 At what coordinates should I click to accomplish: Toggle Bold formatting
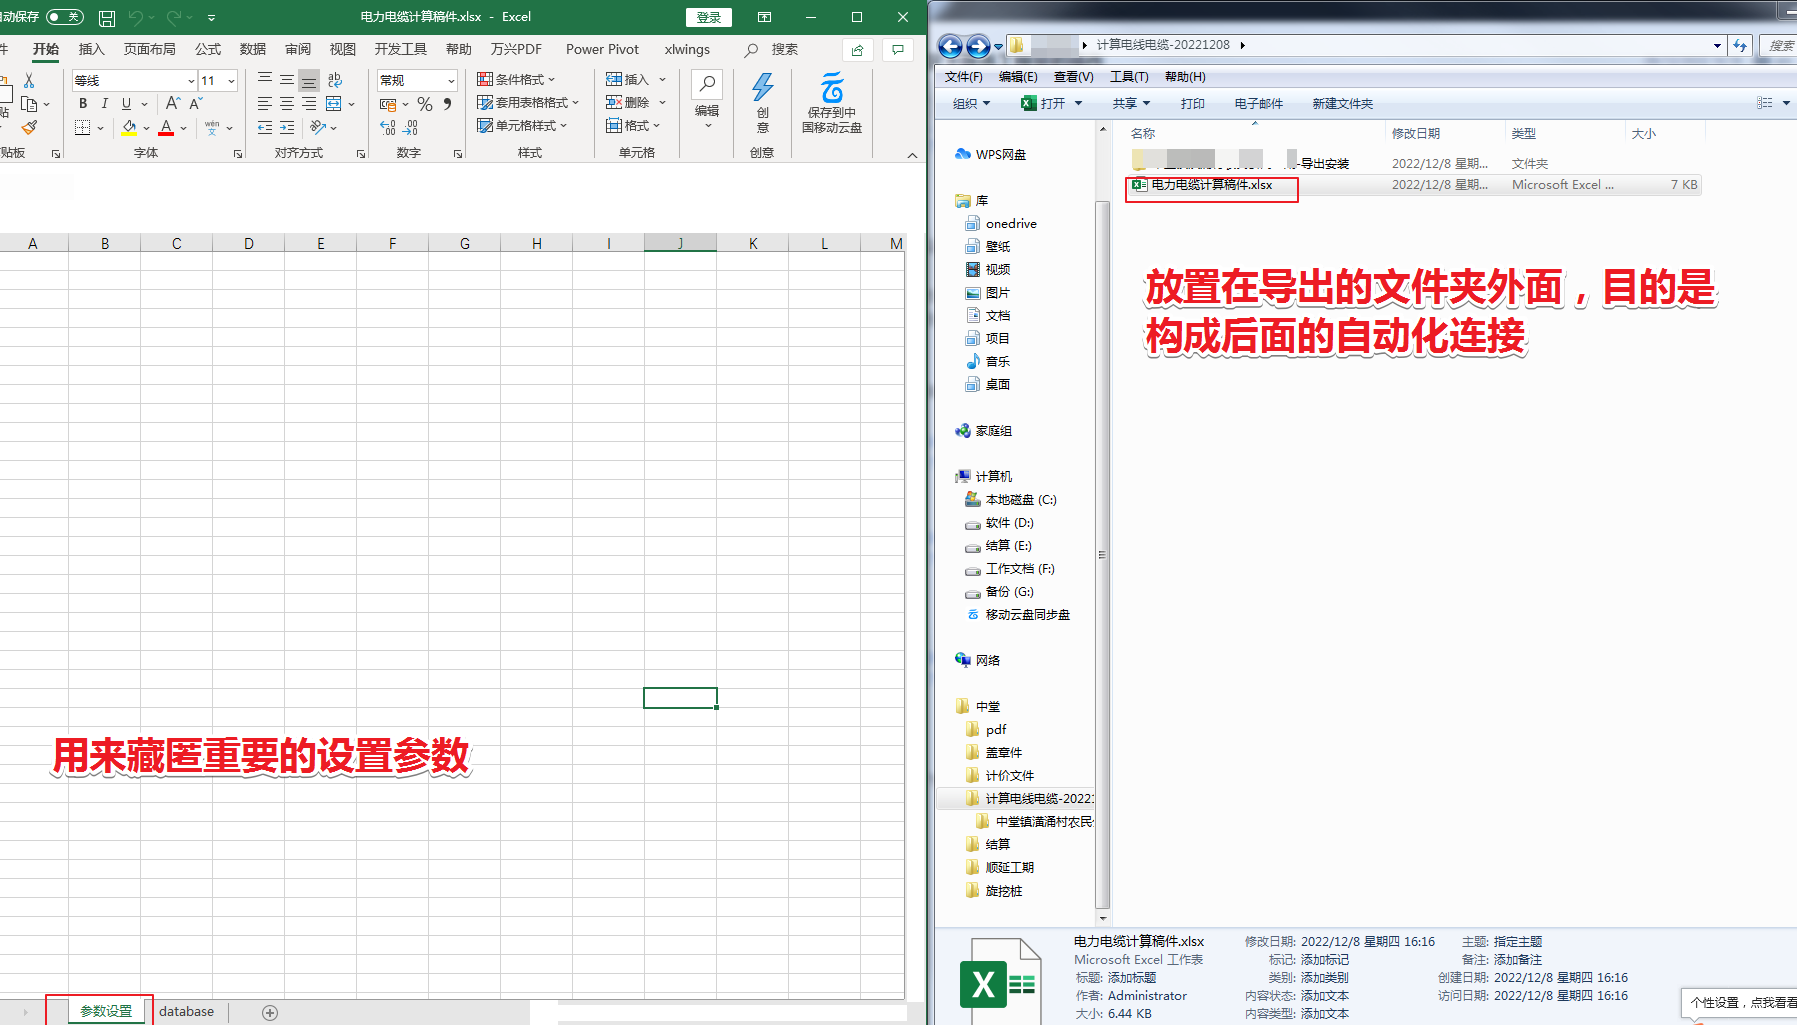[x=83, y=103]
